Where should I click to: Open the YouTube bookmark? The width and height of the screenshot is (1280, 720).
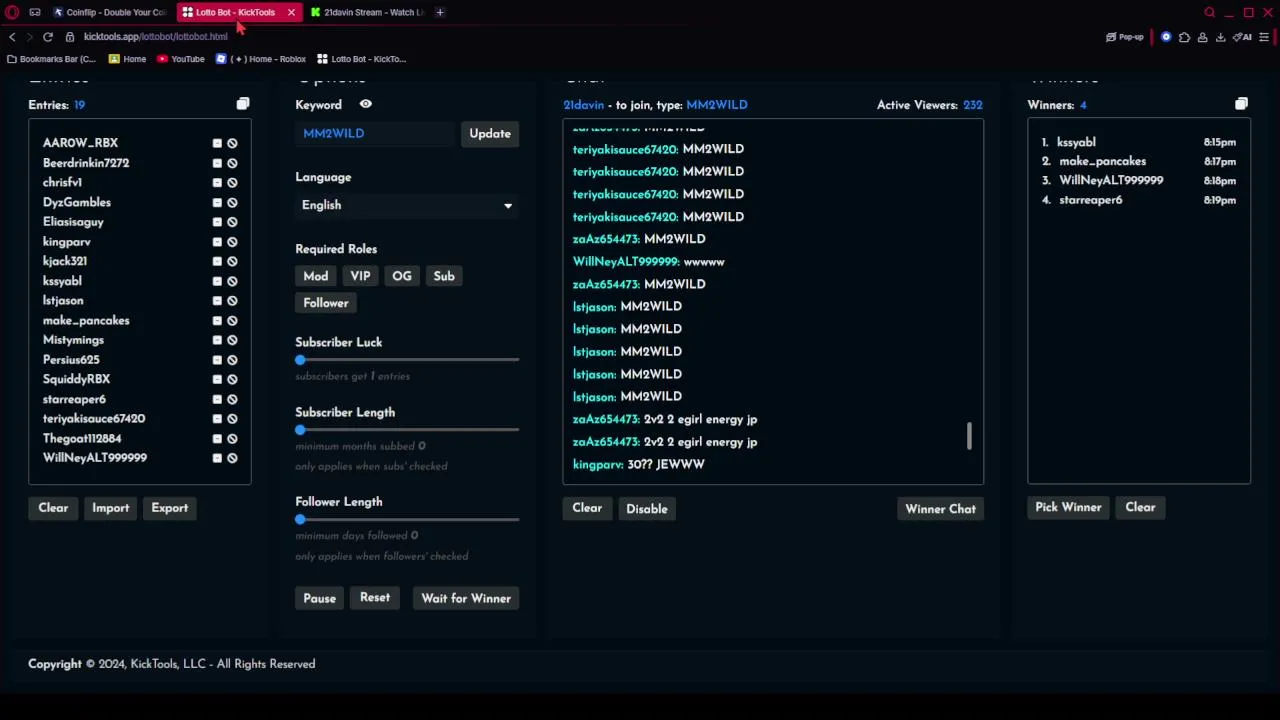[181, 59]
